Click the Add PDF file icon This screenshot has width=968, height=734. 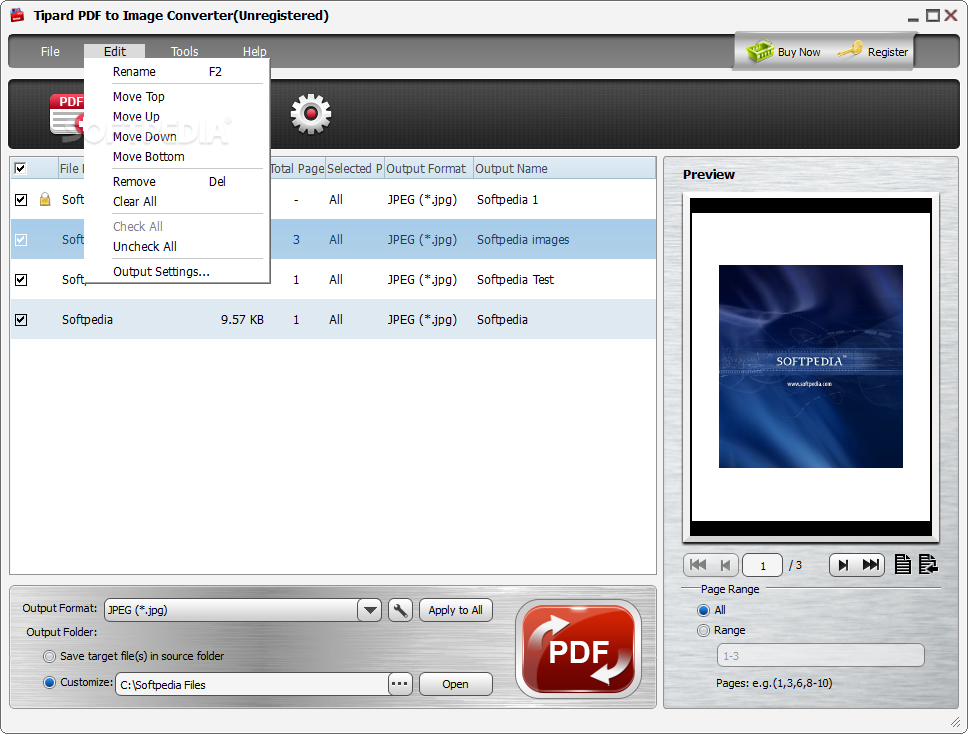pos(67,114)
